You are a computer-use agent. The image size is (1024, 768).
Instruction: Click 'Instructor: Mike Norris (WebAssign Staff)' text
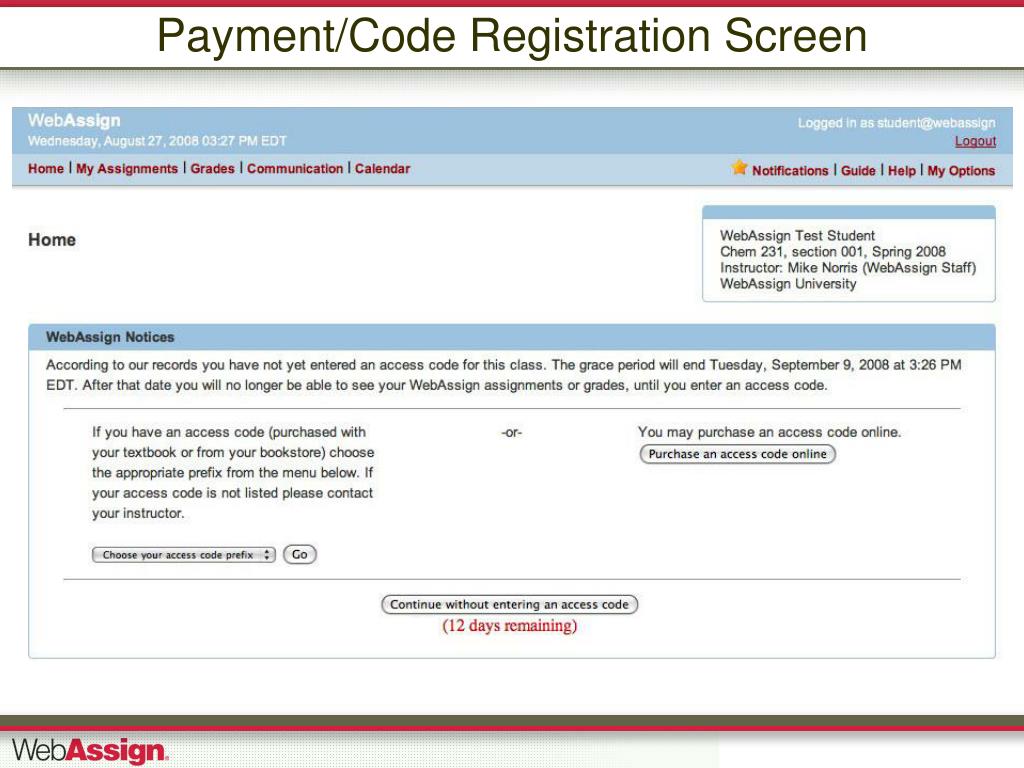tap(848, 268)
